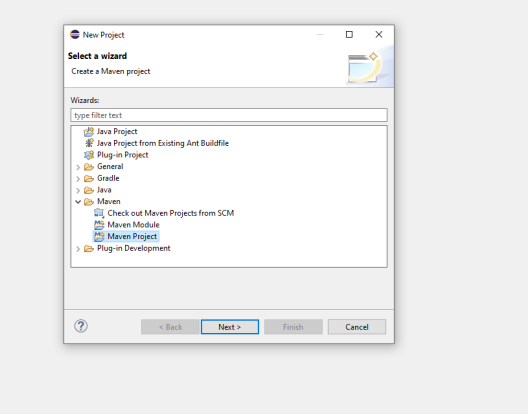Expand the Java category
This screenshot has height=415, width=529.
coord(78,190)
